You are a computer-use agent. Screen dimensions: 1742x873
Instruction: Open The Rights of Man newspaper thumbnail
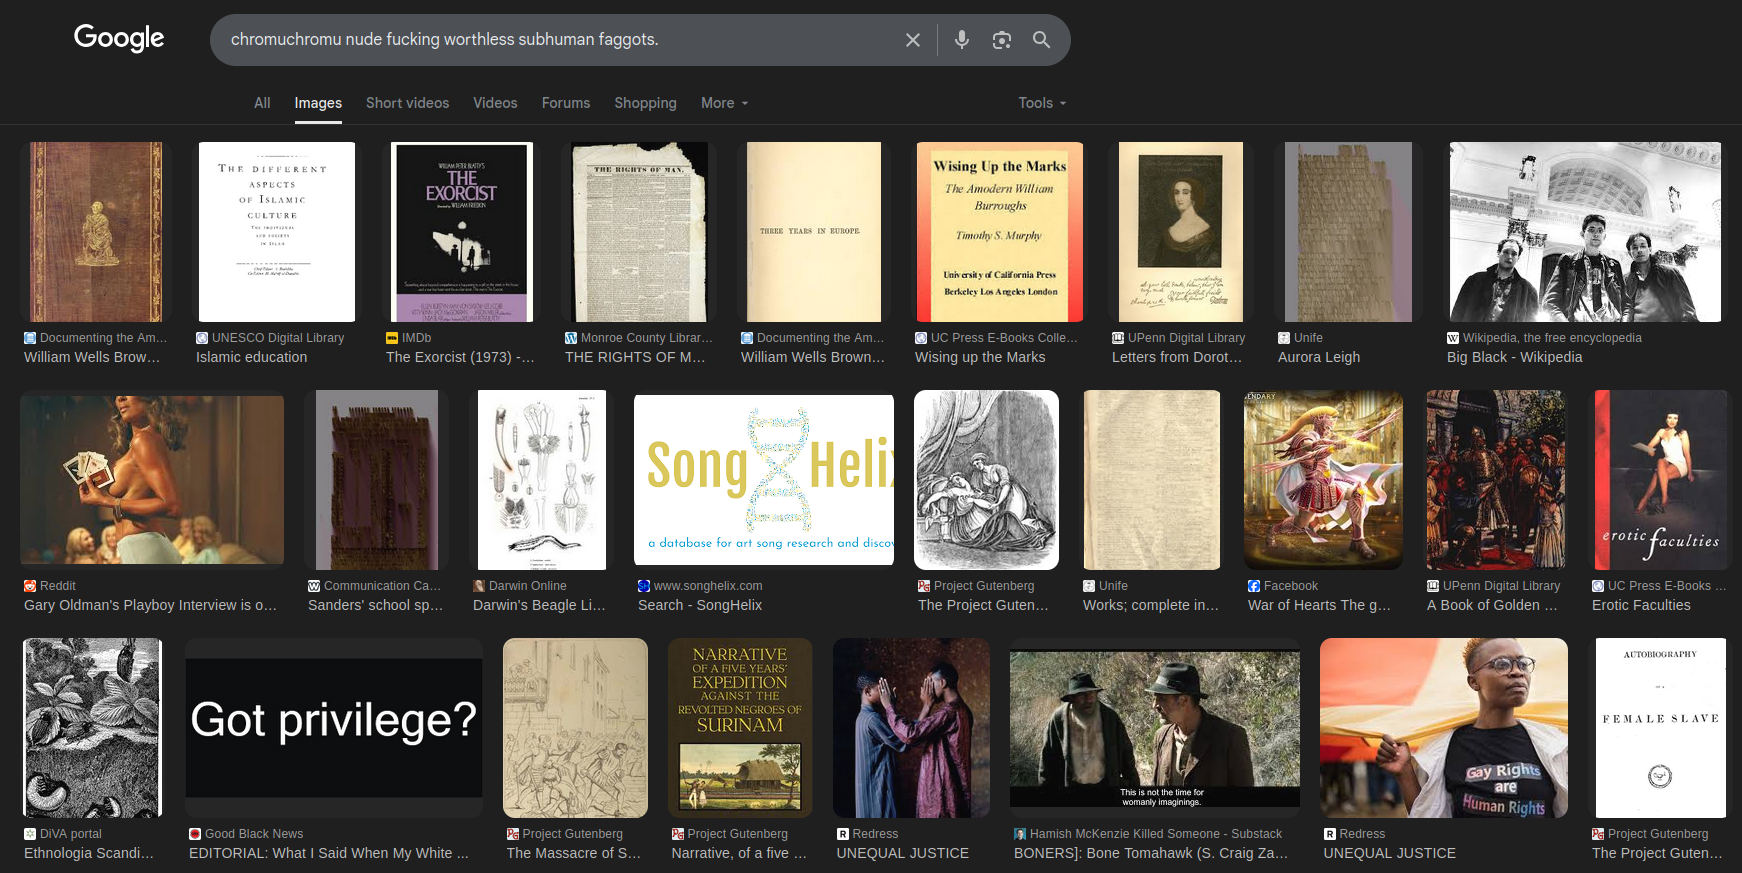click(640, 232)
